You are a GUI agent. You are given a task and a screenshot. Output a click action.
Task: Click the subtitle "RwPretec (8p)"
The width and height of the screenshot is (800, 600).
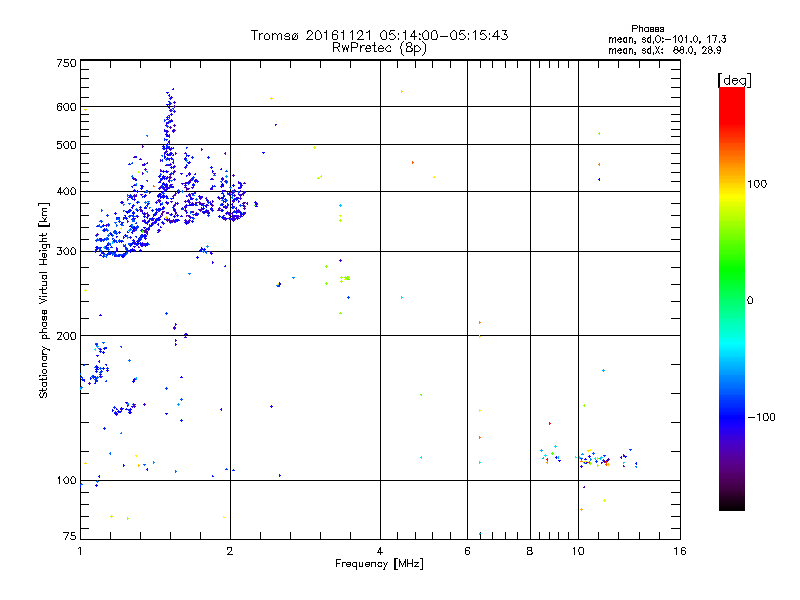[x=379, y=48]
